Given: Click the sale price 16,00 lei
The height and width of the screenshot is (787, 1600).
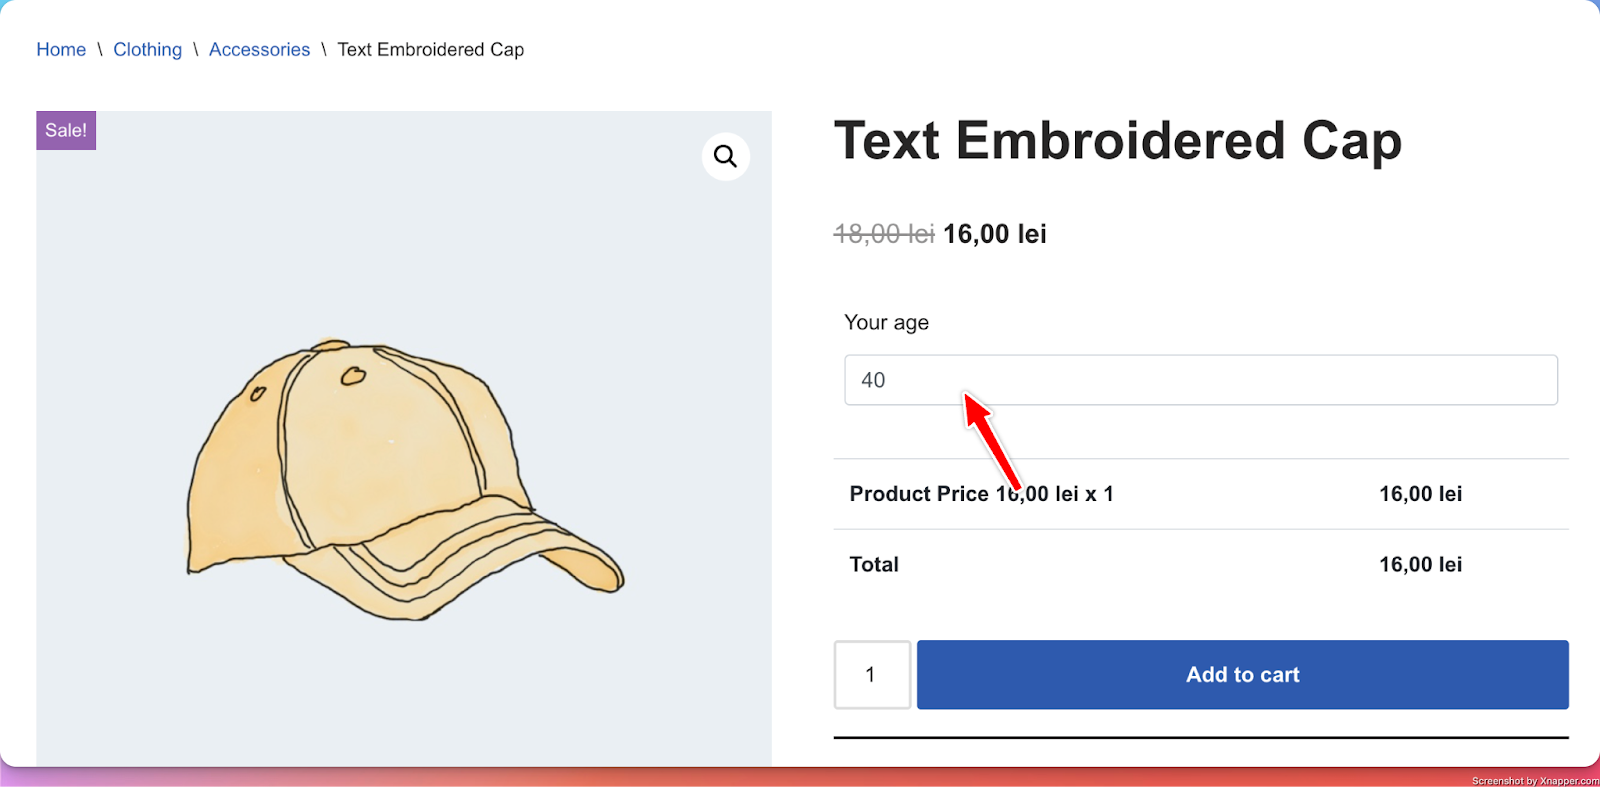Looking at the screenshot, I should 995,234.
